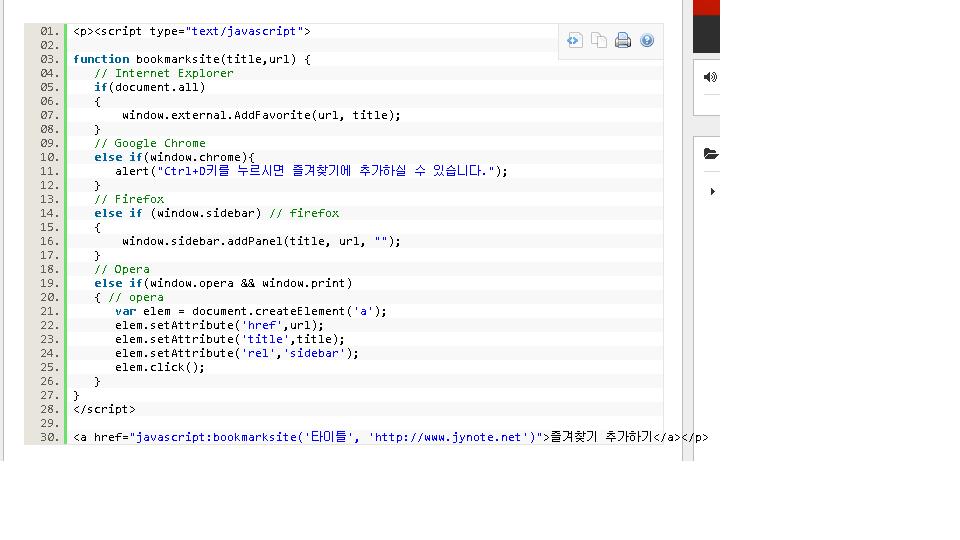Click the print icon in code toolbar
The width and height of the screenshot is (960, 540).
(623, 40)
